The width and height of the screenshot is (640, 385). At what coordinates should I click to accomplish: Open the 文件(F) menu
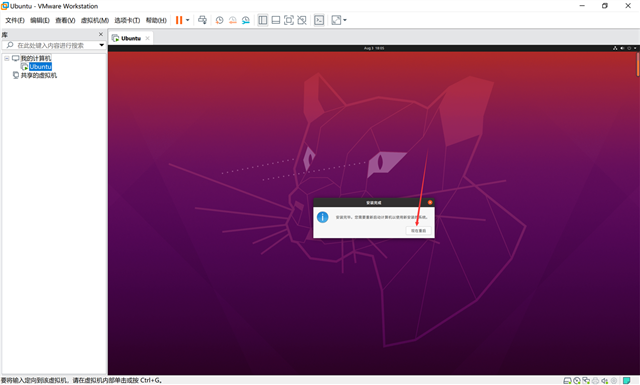(15, 20)
